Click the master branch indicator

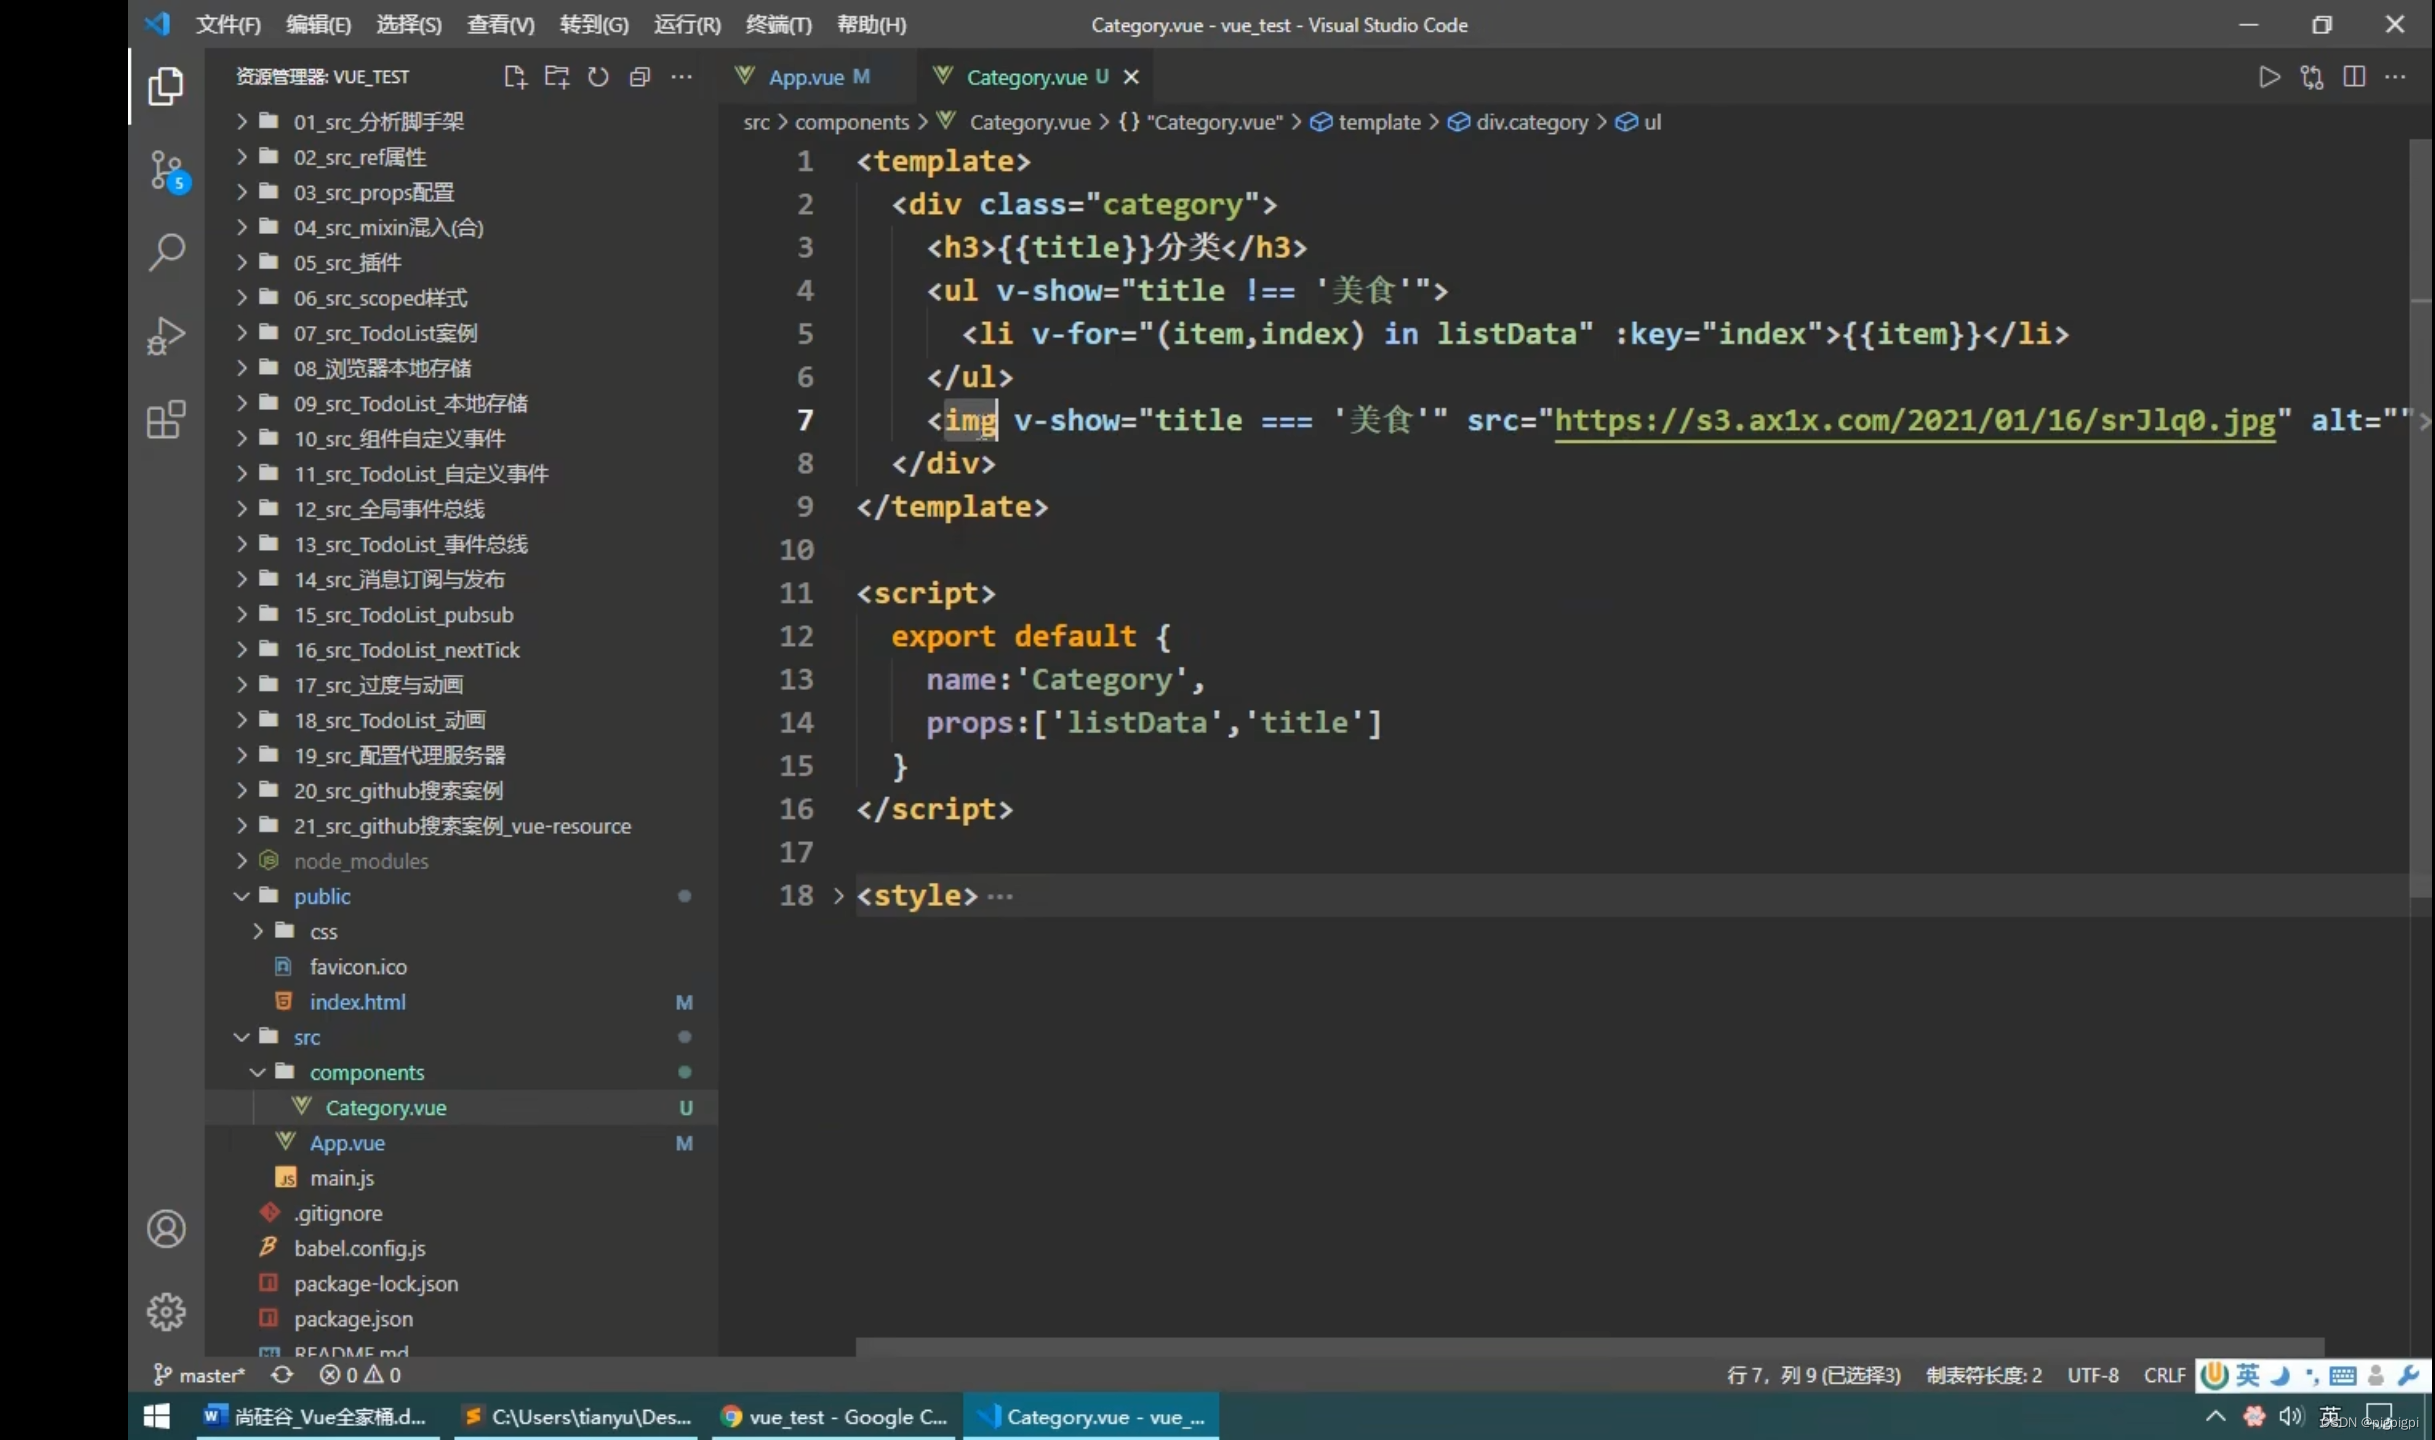click(200, 1375)
